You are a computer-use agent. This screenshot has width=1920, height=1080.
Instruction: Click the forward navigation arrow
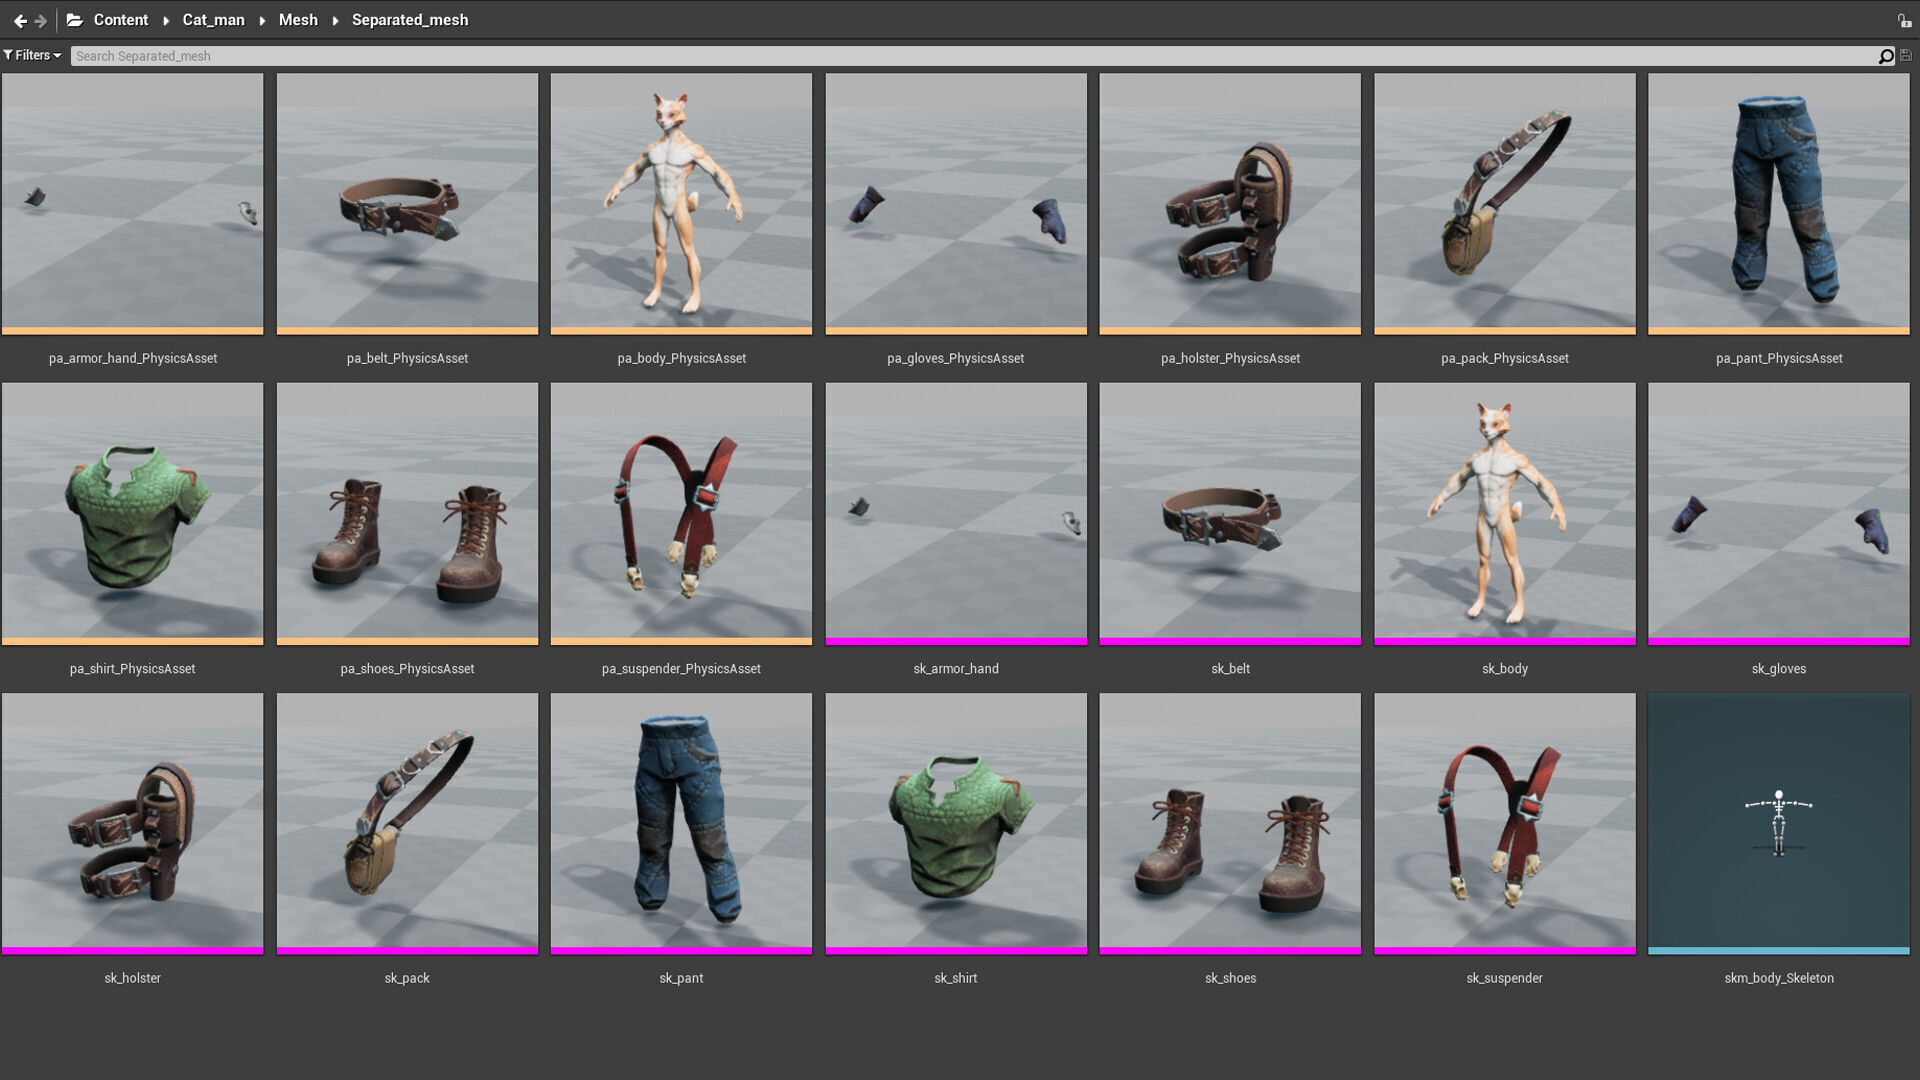click(41, 21)
